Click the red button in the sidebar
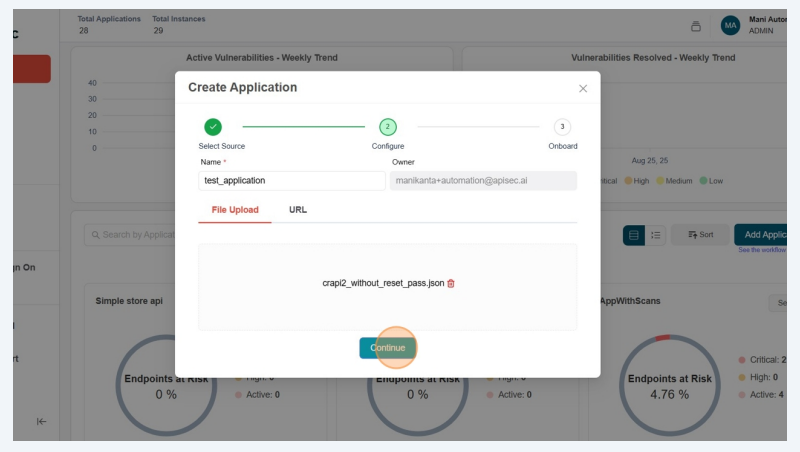The height and width of the screenshot is (452, 800). 32,69
